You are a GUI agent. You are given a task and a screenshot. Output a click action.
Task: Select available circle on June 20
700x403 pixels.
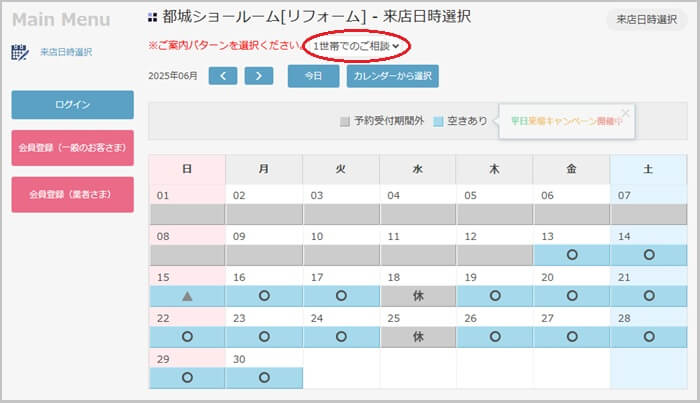[x=572, y=296]
